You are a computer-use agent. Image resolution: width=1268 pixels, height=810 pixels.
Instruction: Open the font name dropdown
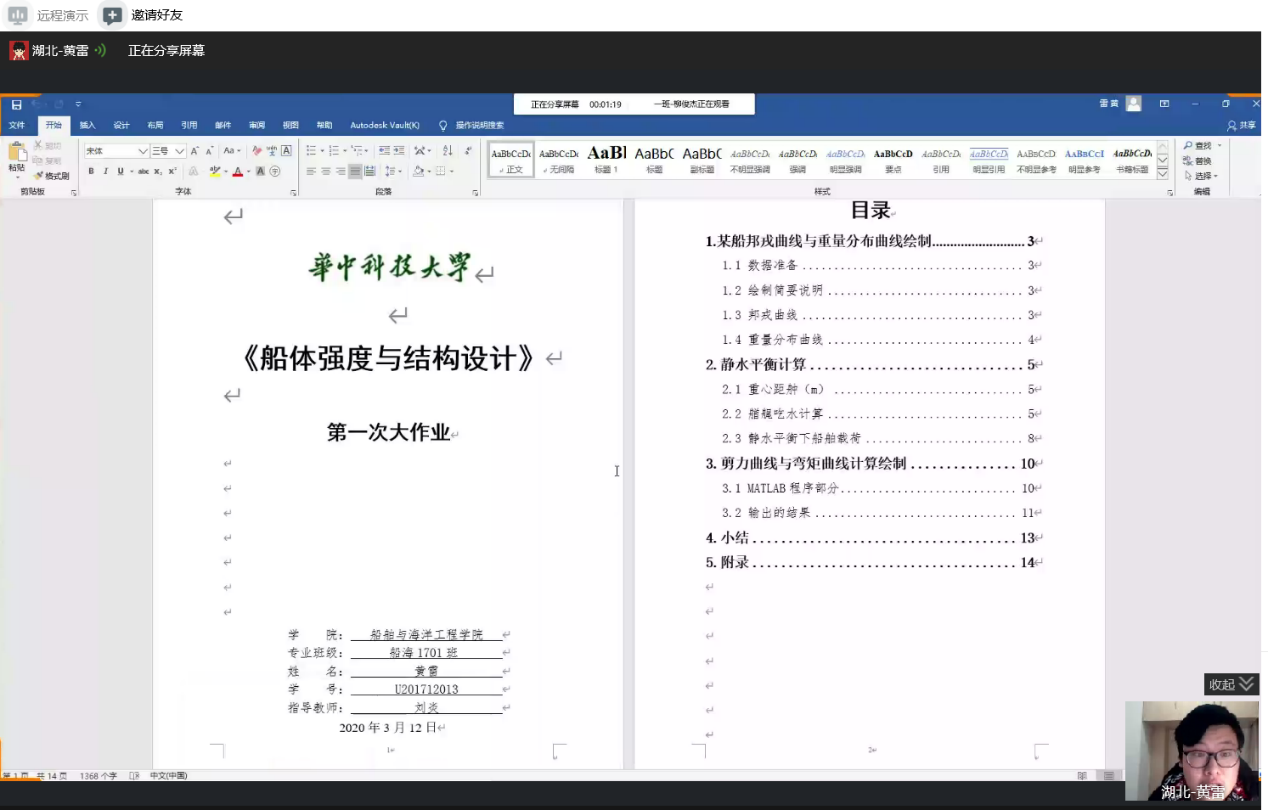click(x=143, y=151)
